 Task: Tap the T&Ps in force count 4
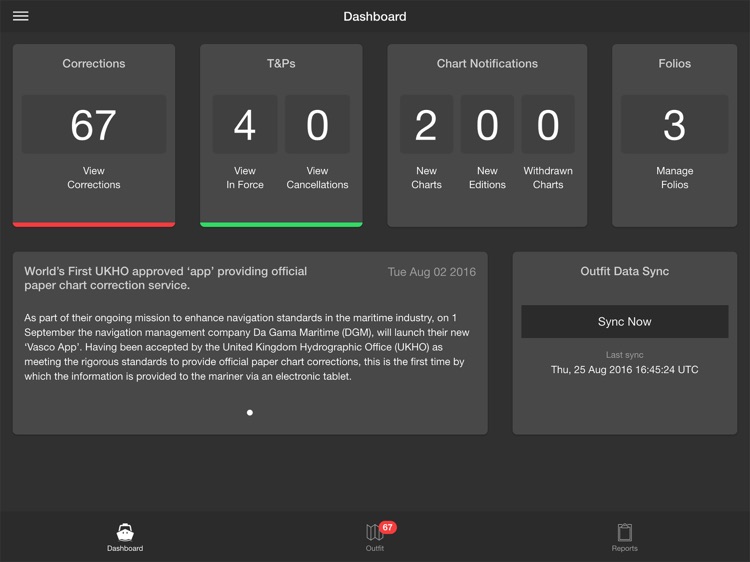tap(245, 125)
